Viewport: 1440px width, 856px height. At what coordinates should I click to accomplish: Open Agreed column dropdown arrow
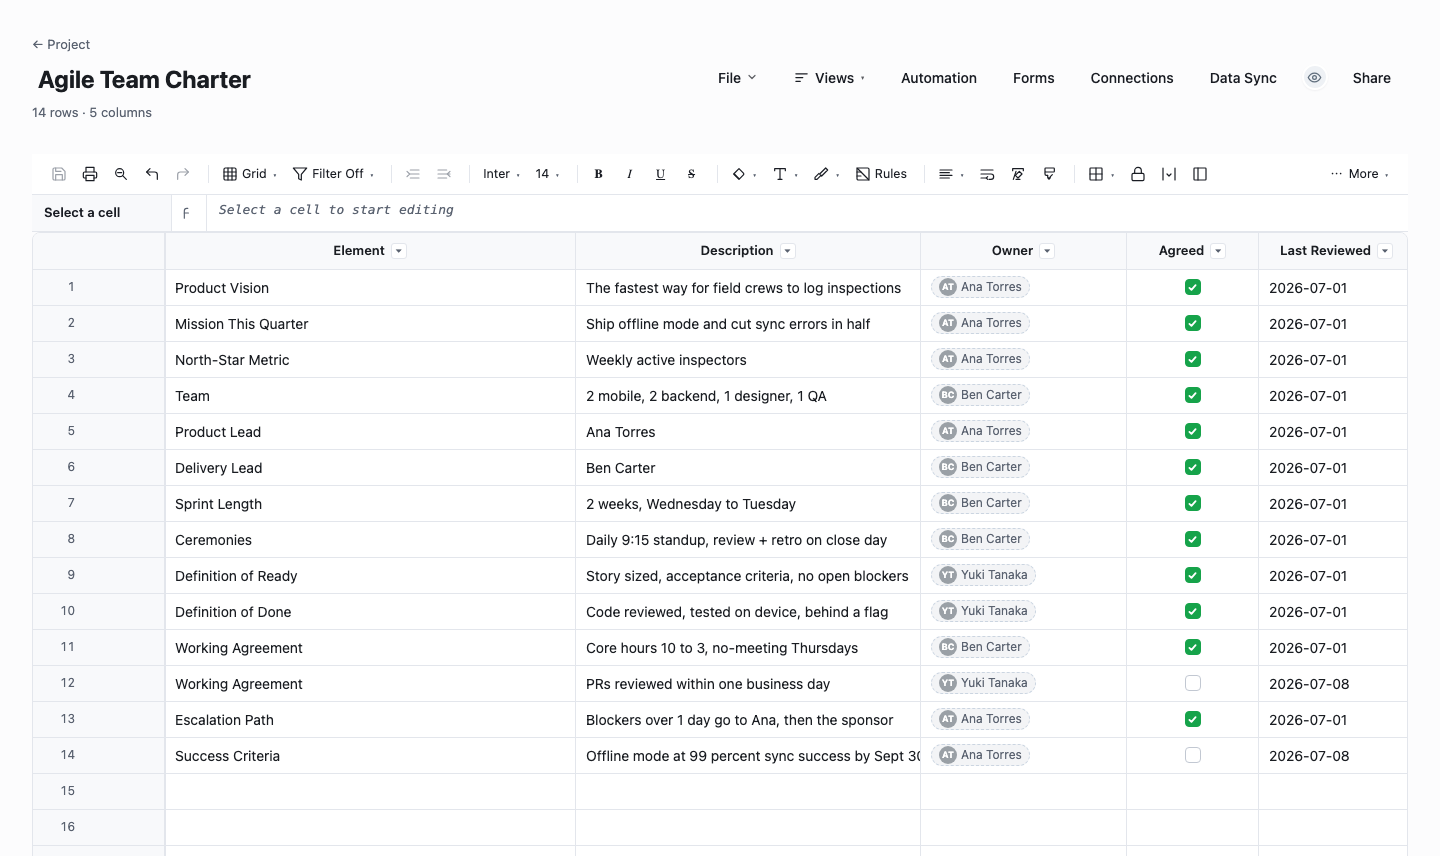click(1218, 251)
